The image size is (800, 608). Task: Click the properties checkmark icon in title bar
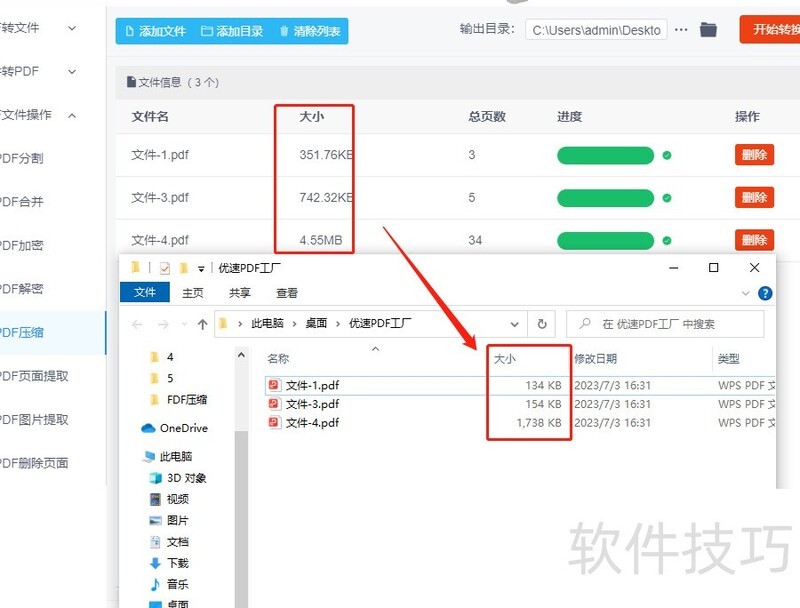click(165, 268)
